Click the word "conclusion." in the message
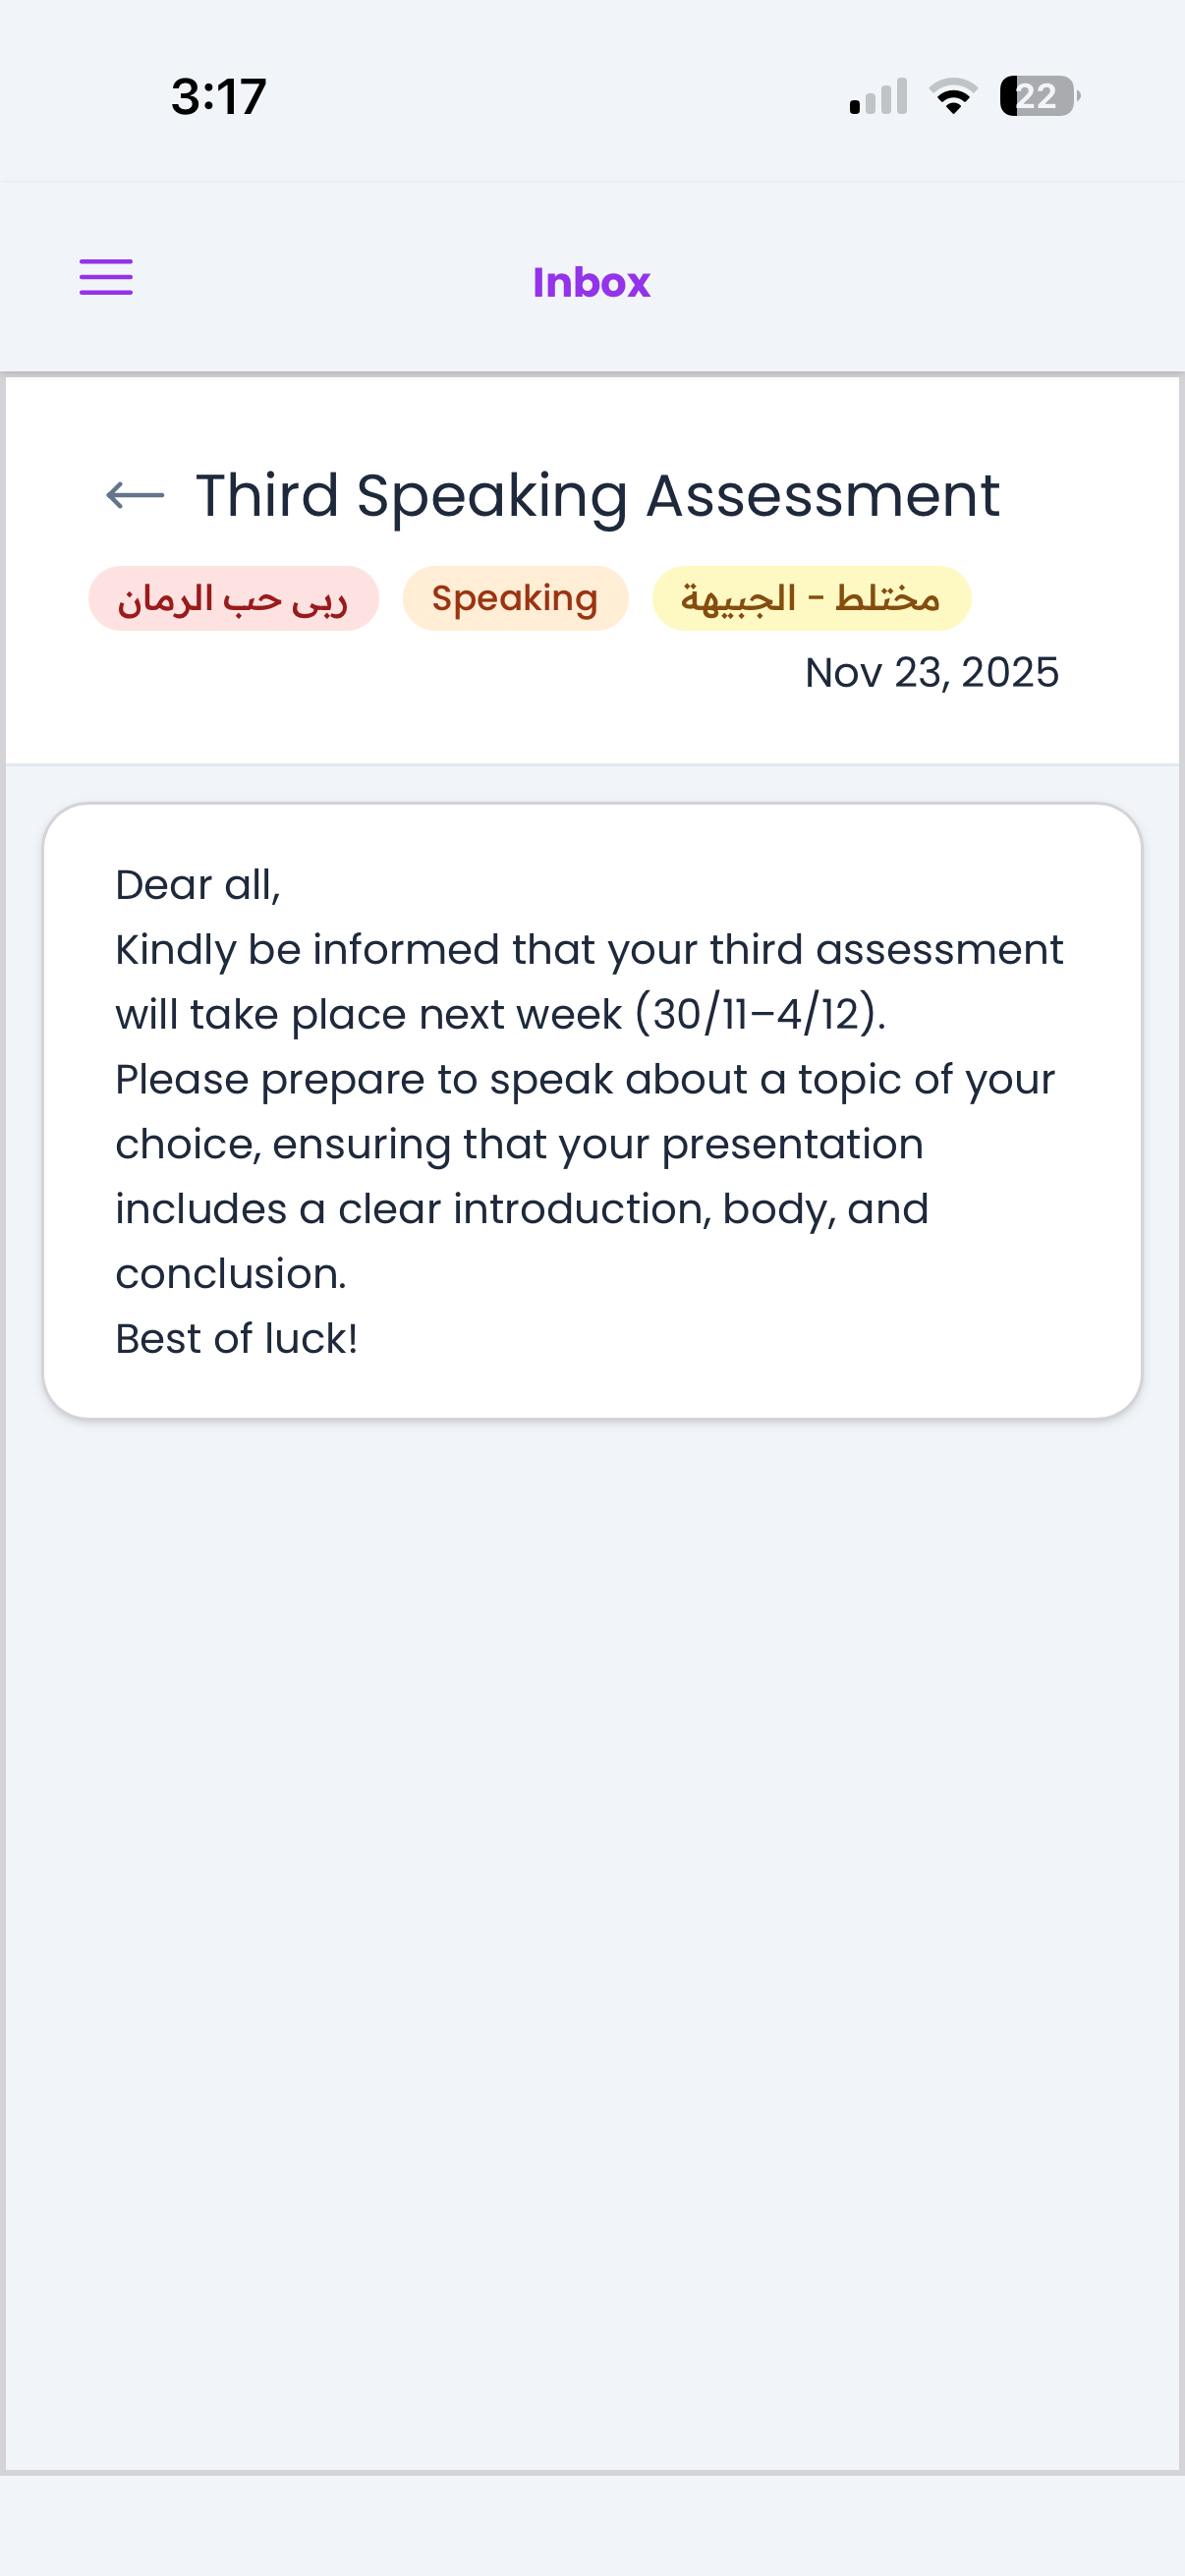This screenshot has height=2576, width=1185. 231,1274
